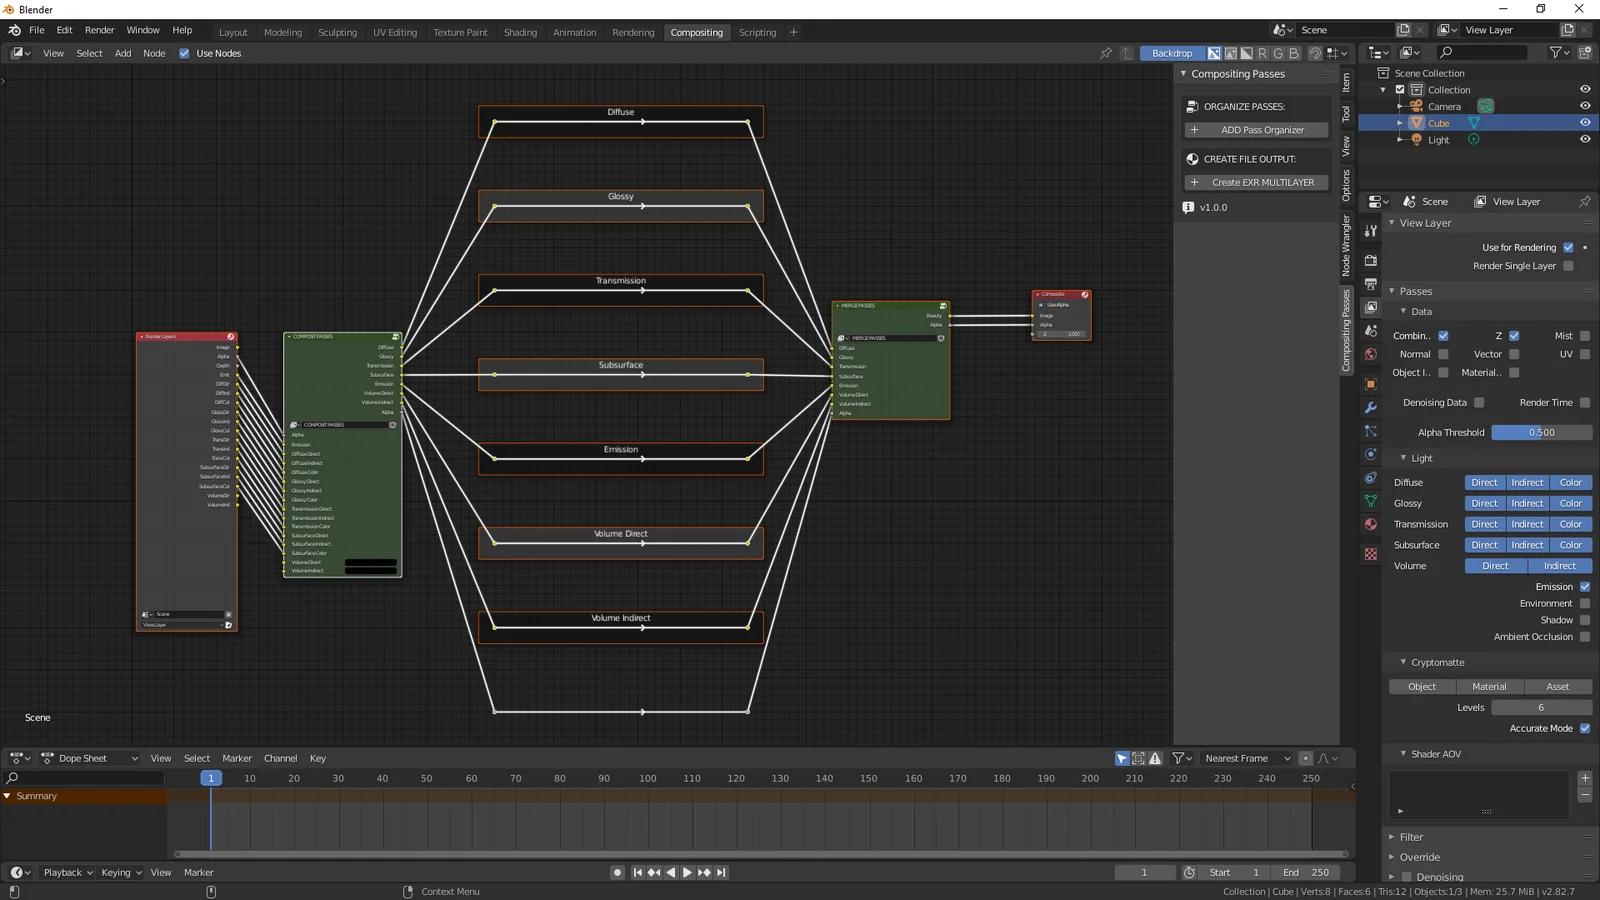The image size is (1600, 900).
Task: Open the Material properties sphere icon
Action: coord(1371,525)
